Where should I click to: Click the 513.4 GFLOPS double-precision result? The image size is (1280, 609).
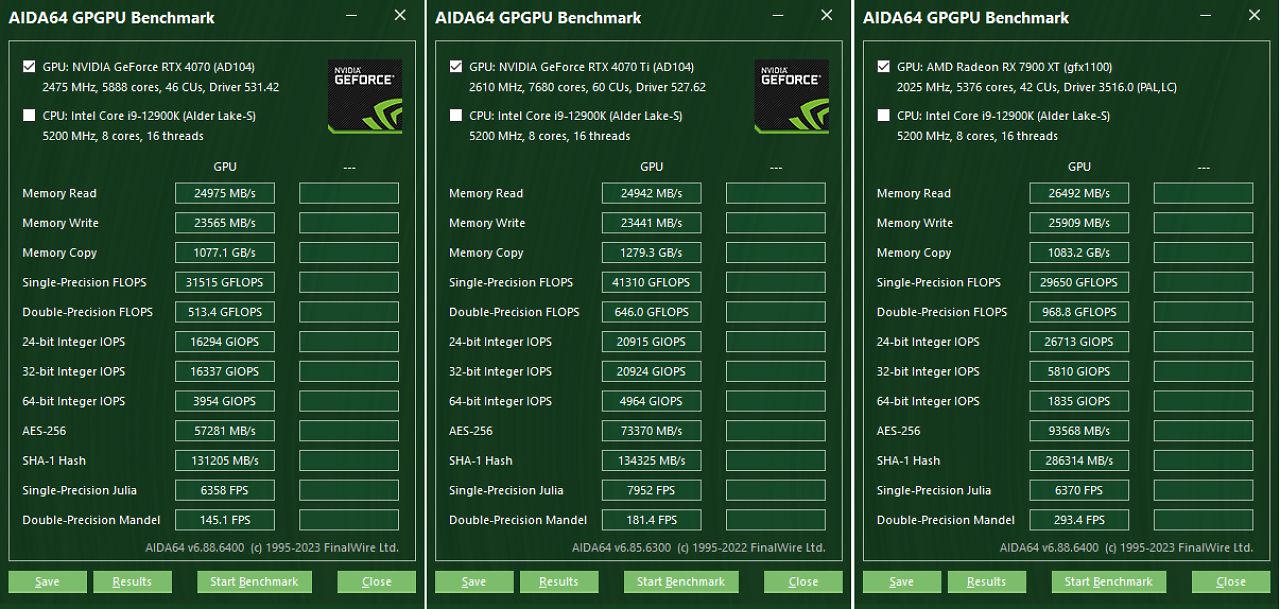(225, 312)
